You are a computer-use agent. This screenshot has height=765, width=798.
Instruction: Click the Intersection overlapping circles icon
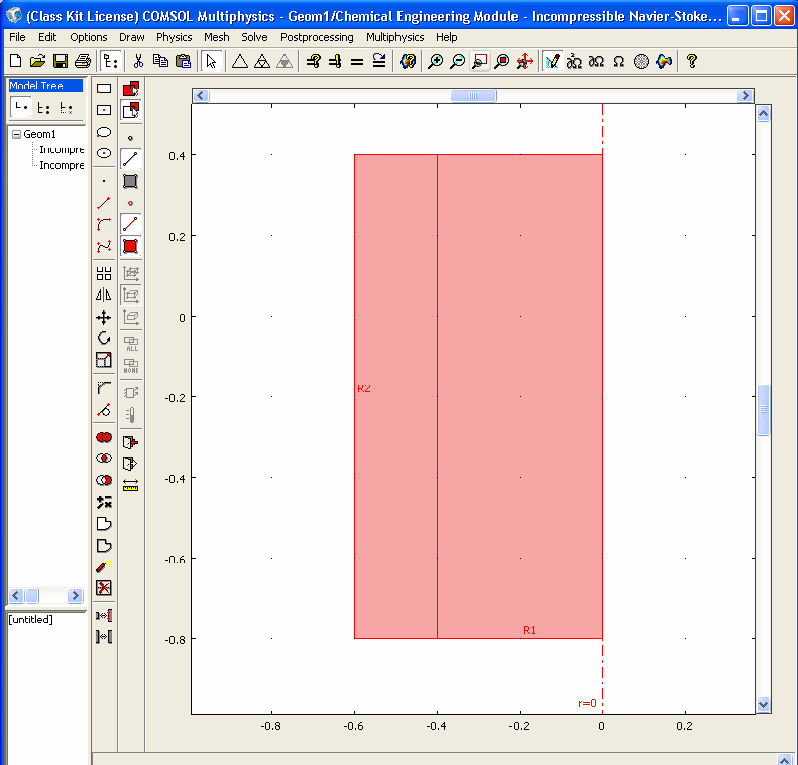104,459
